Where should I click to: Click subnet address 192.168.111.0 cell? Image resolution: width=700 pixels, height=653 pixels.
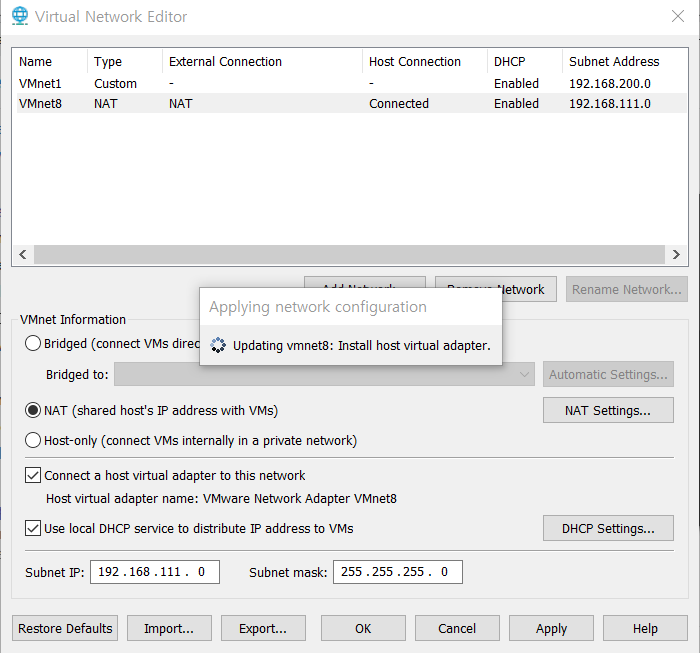tap(610, 104)
